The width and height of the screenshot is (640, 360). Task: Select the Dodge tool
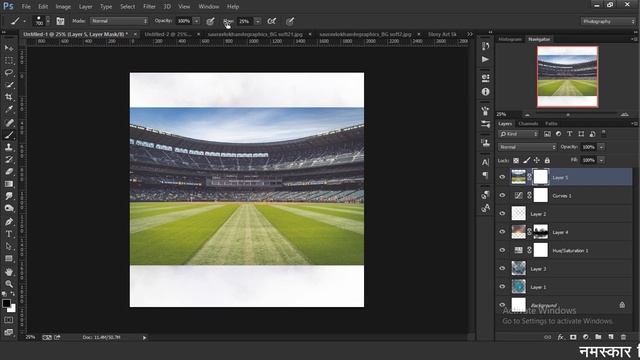pyautogui.click(x=9, y=209)
